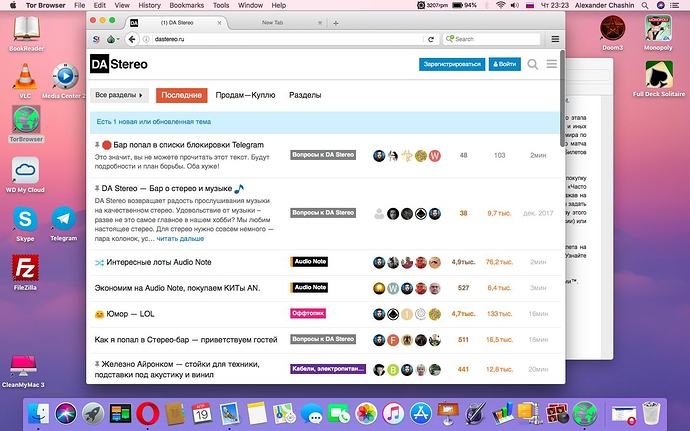Select the "Последние" tab
690x431 pixels.
click(x=182, y=95)
